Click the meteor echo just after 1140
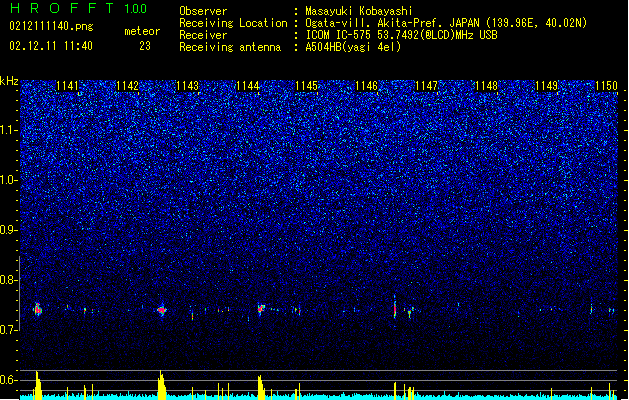Image resolution: width=629 pixels, height=400 pixels. (38, 309)
